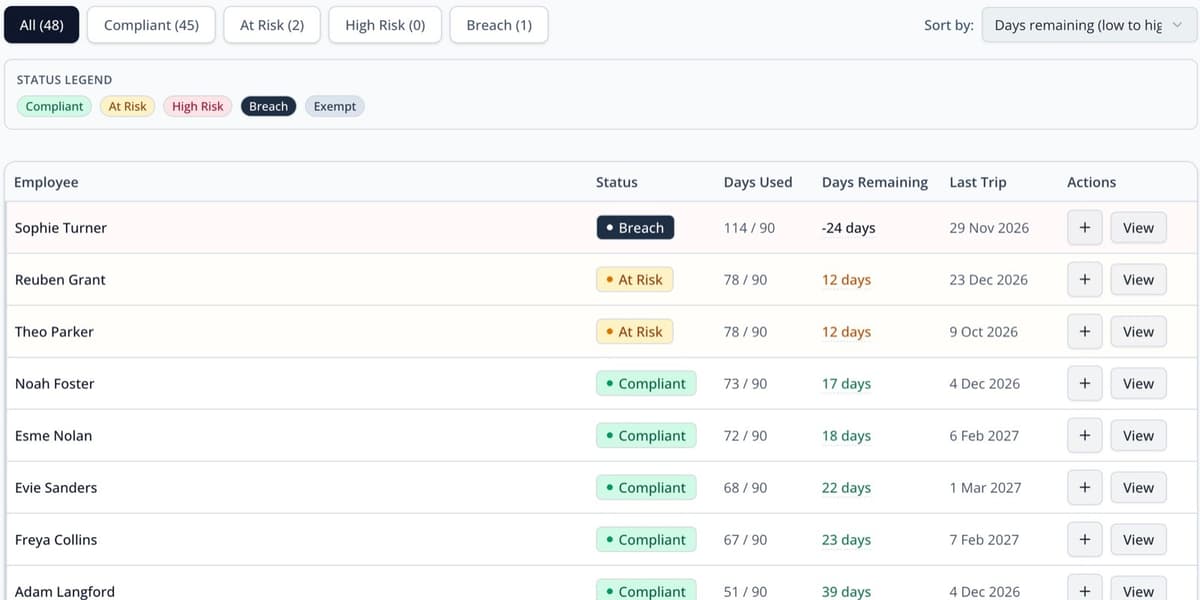Click the 17 days remaining value
The image size is (1200, 600).
pyautogui.click(x=846, y=384)
